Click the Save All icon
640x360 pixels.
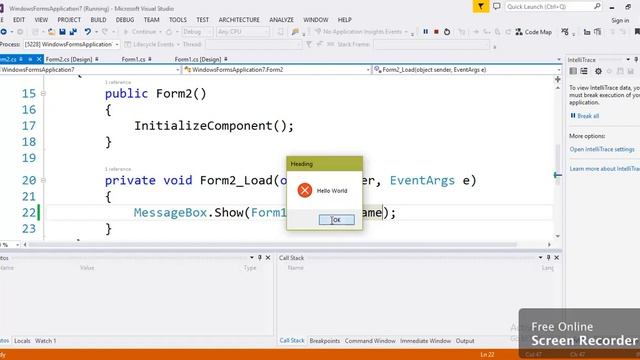tap(73, 32)
